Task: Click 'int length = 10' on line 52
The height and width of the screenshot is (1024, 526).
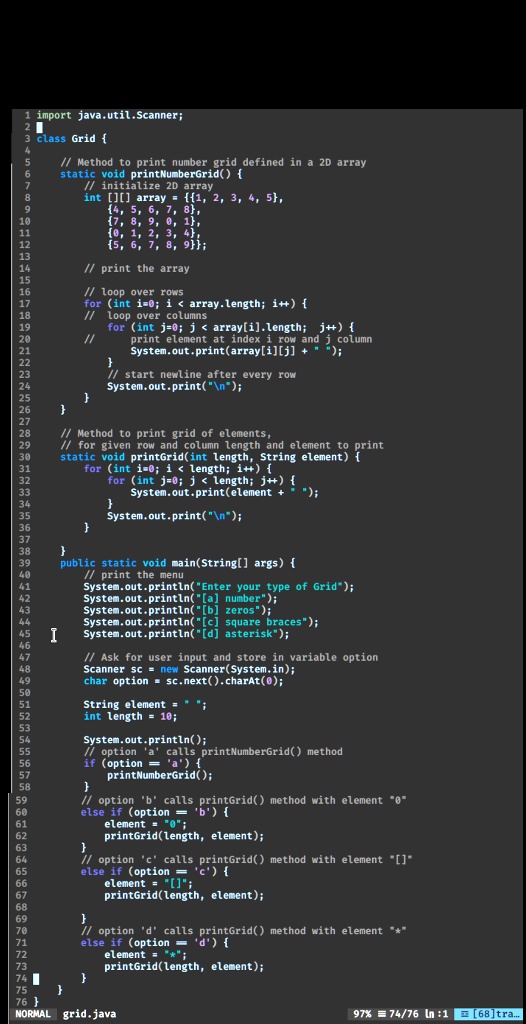Action: click(x=131, y=716)
